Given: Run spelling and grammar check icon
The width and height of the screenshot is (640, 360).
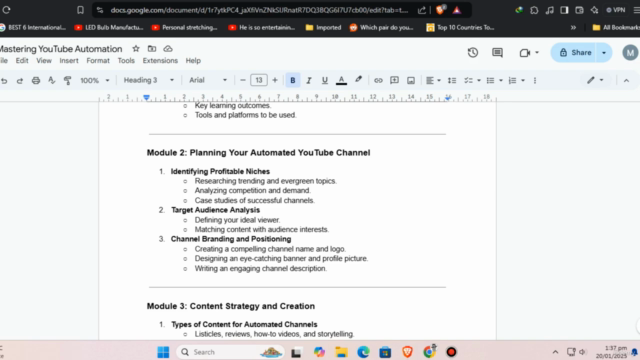Looking at the screenshot, I should [51, 80].
